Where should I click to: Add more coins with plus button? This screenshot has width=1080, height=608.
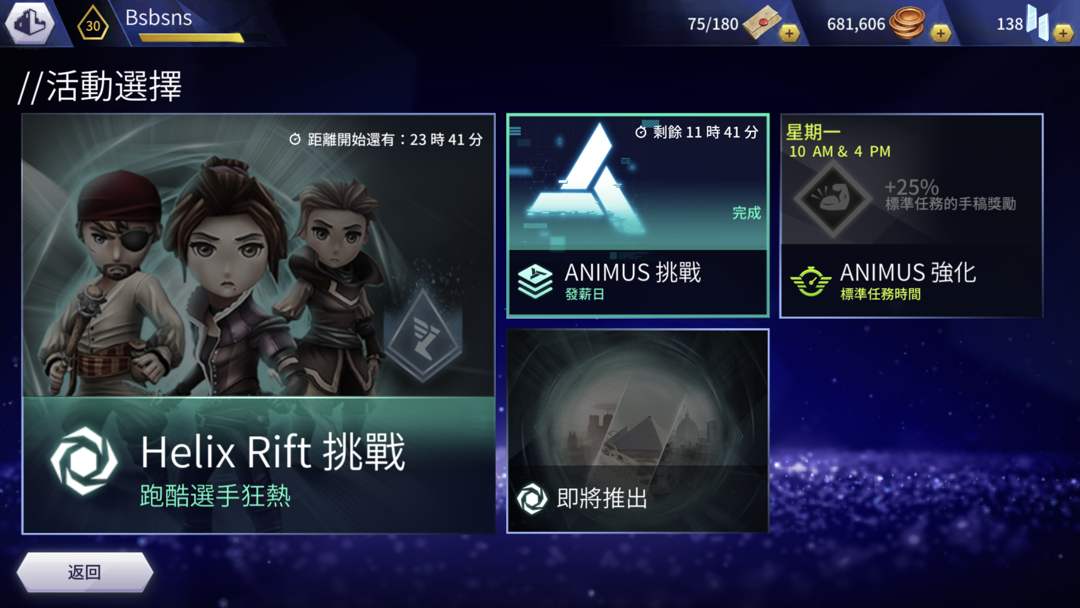(x=940, y=32)
